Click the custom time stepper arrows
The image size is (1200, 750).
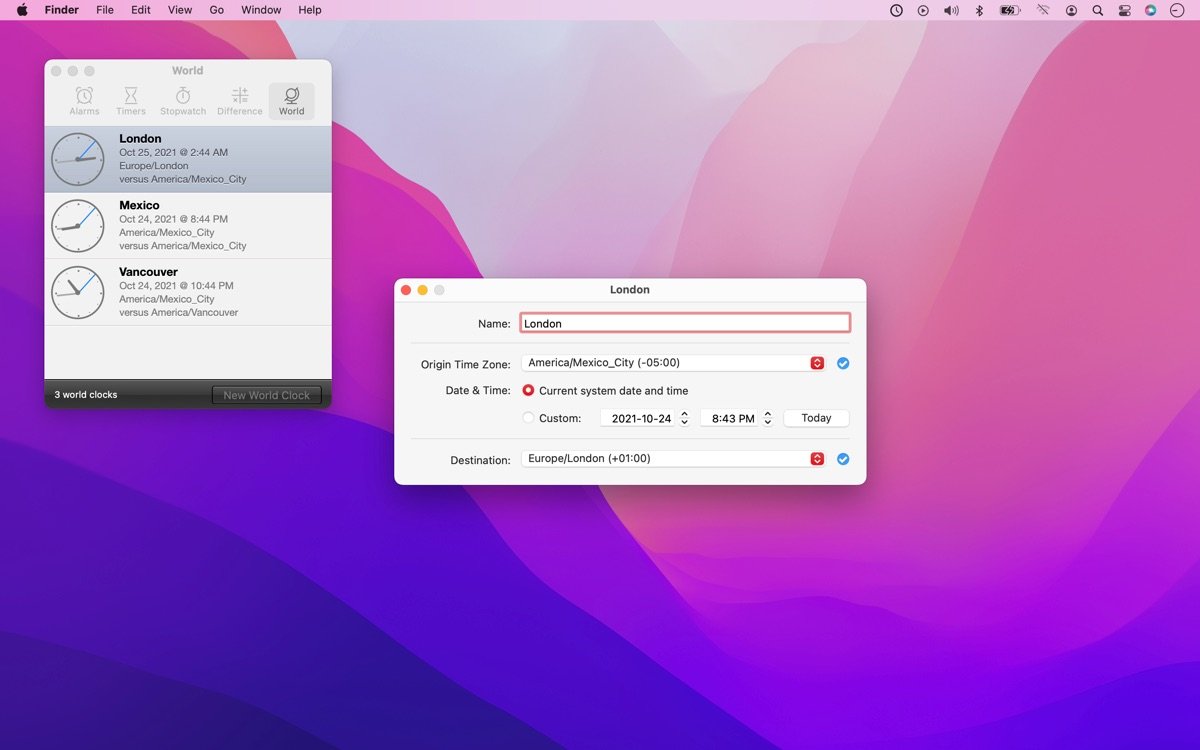tap(768, 418)
